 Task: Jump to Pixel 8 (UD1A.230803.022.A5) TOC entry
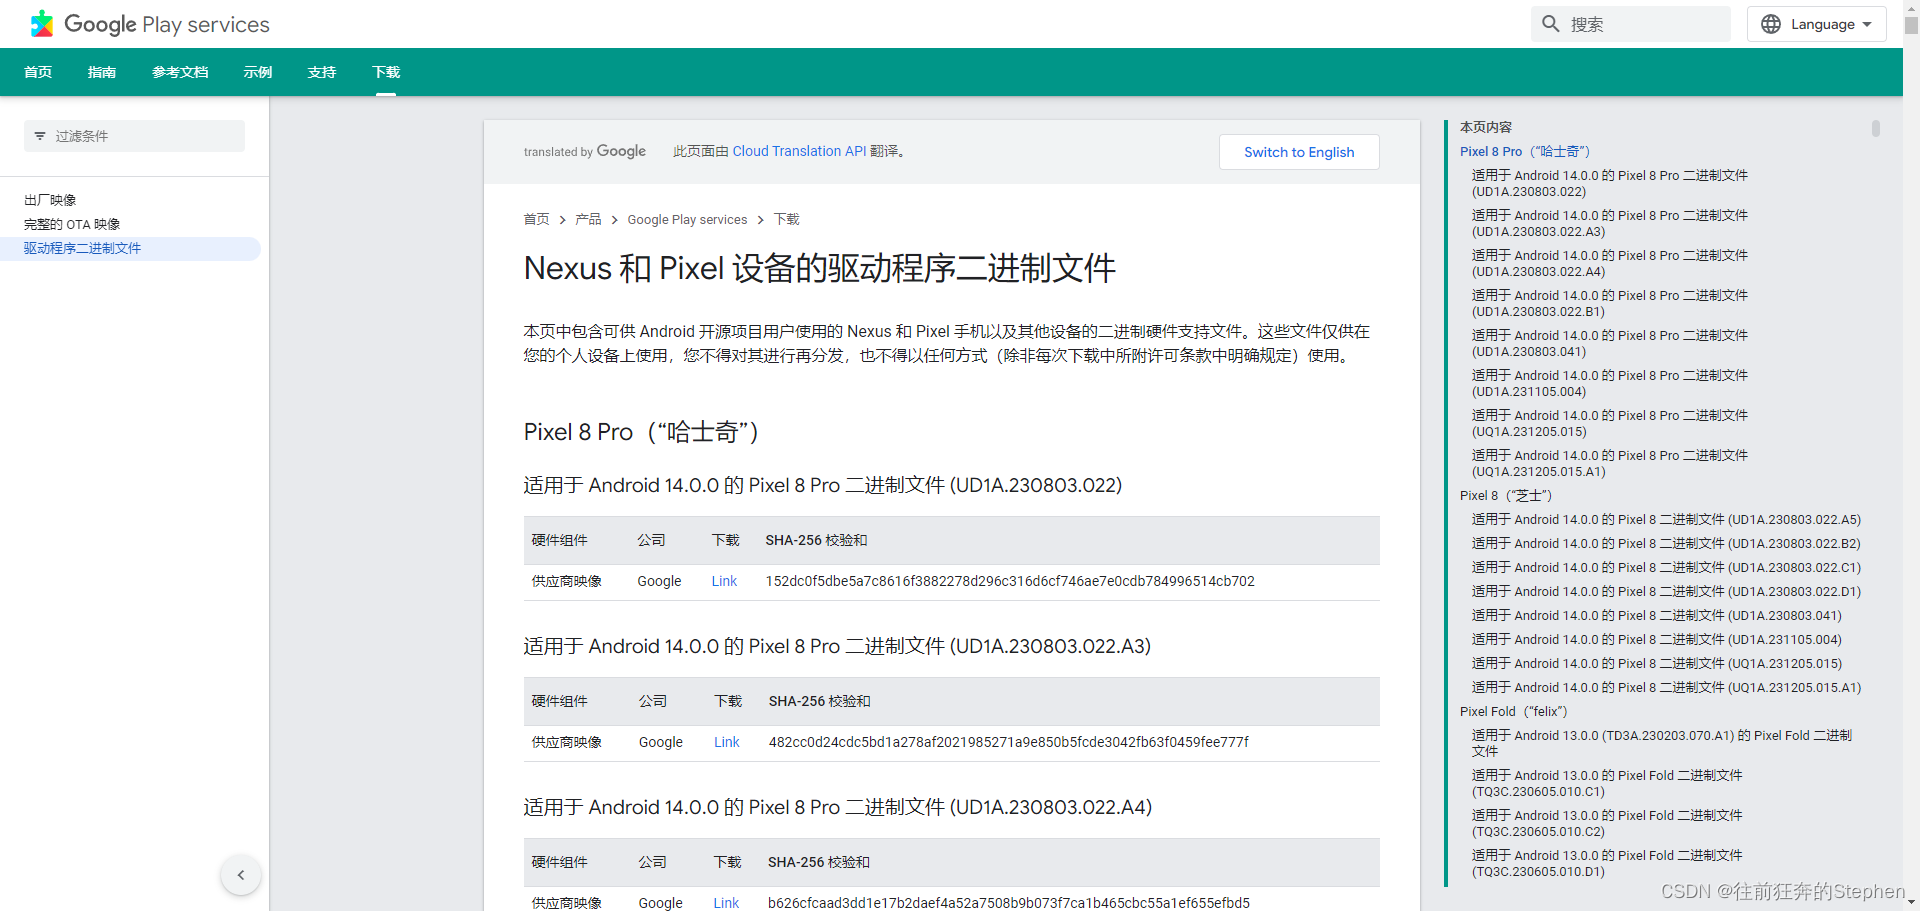pyautogui.click(x=1666, y=520)
